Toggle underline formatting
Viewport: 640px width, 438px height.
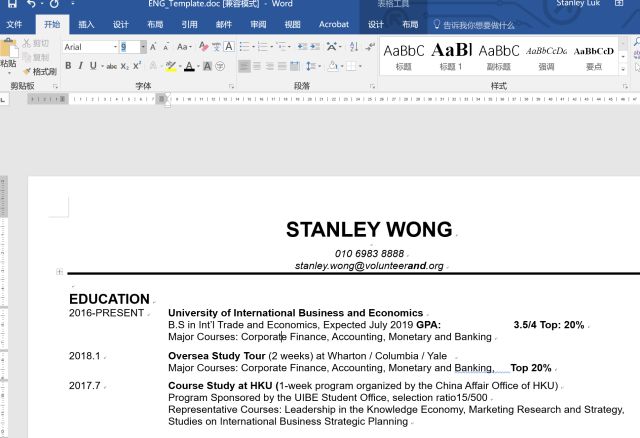click(93, 66)
